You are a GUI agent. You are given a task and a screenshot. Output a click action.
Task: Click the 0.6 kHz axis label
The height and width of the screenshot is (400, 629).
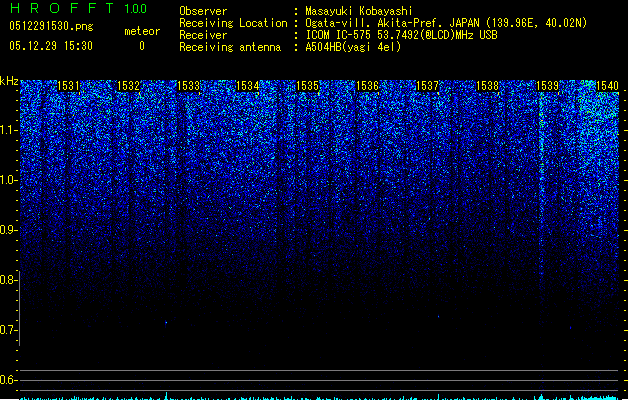point(8,380)
